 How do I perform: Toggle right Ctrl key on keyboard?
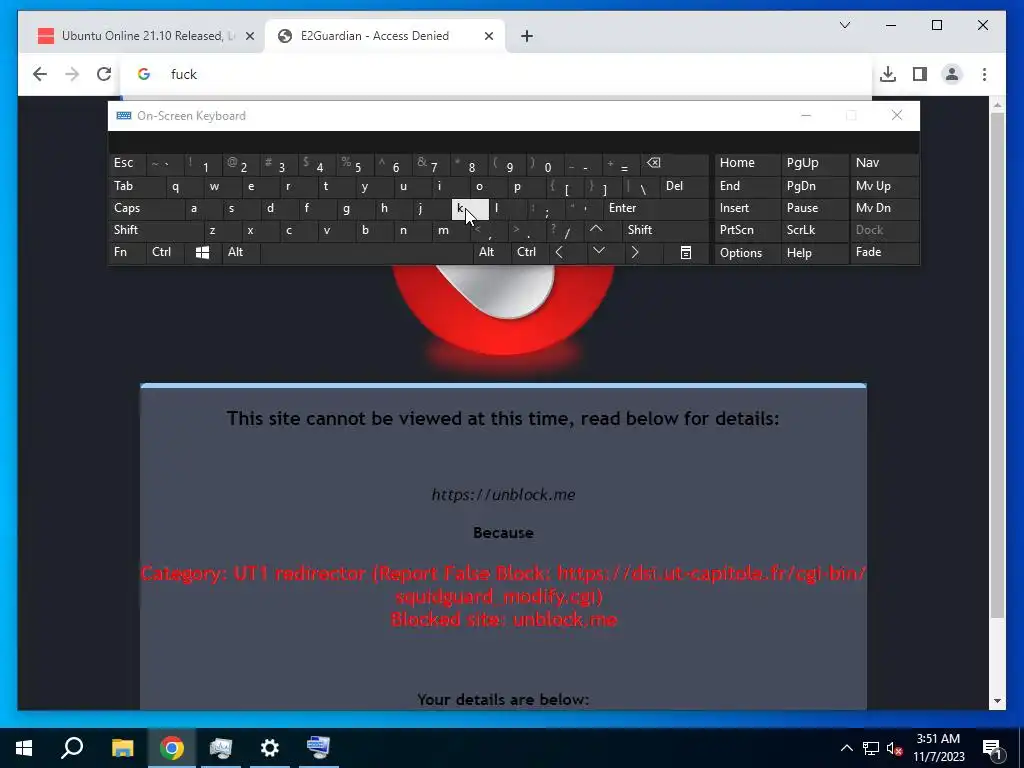pos(529,252)
